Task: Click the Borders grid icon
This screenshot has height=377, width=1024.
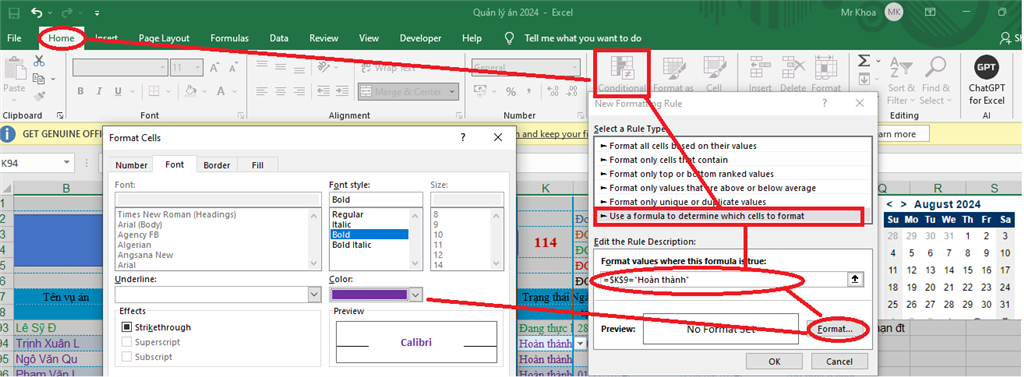Action: [x=153, y=91]
